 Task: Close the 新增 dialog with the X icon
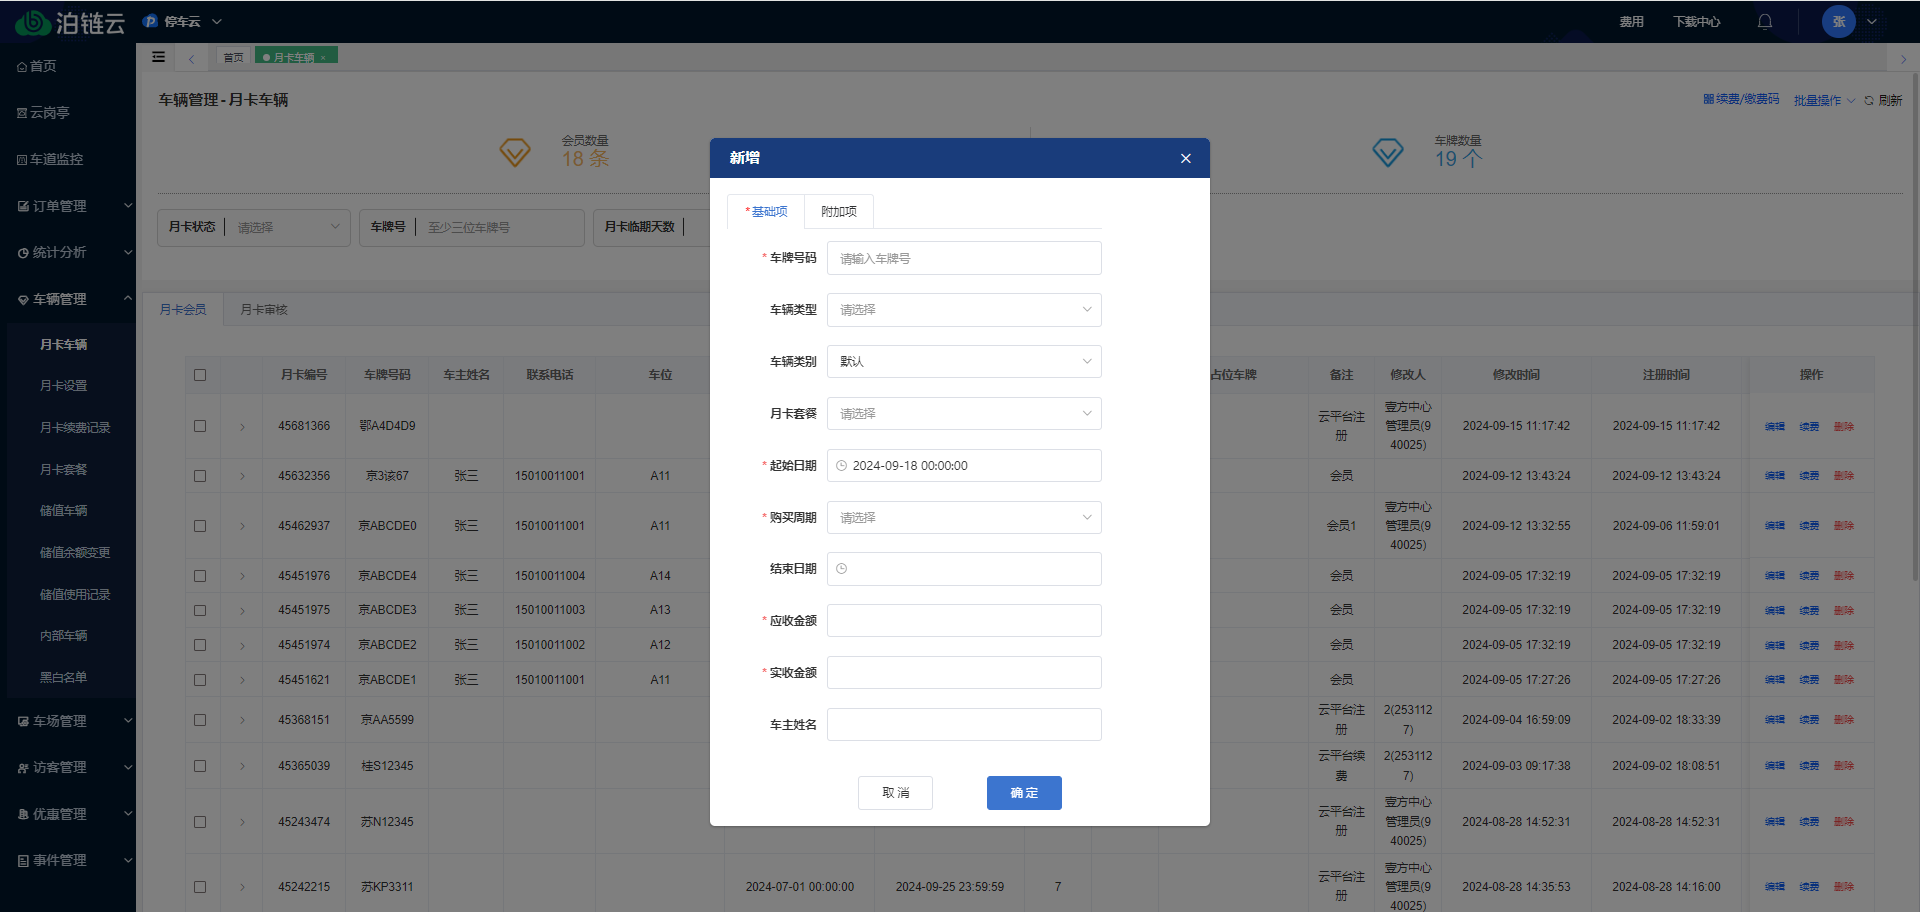[1185, 158]
